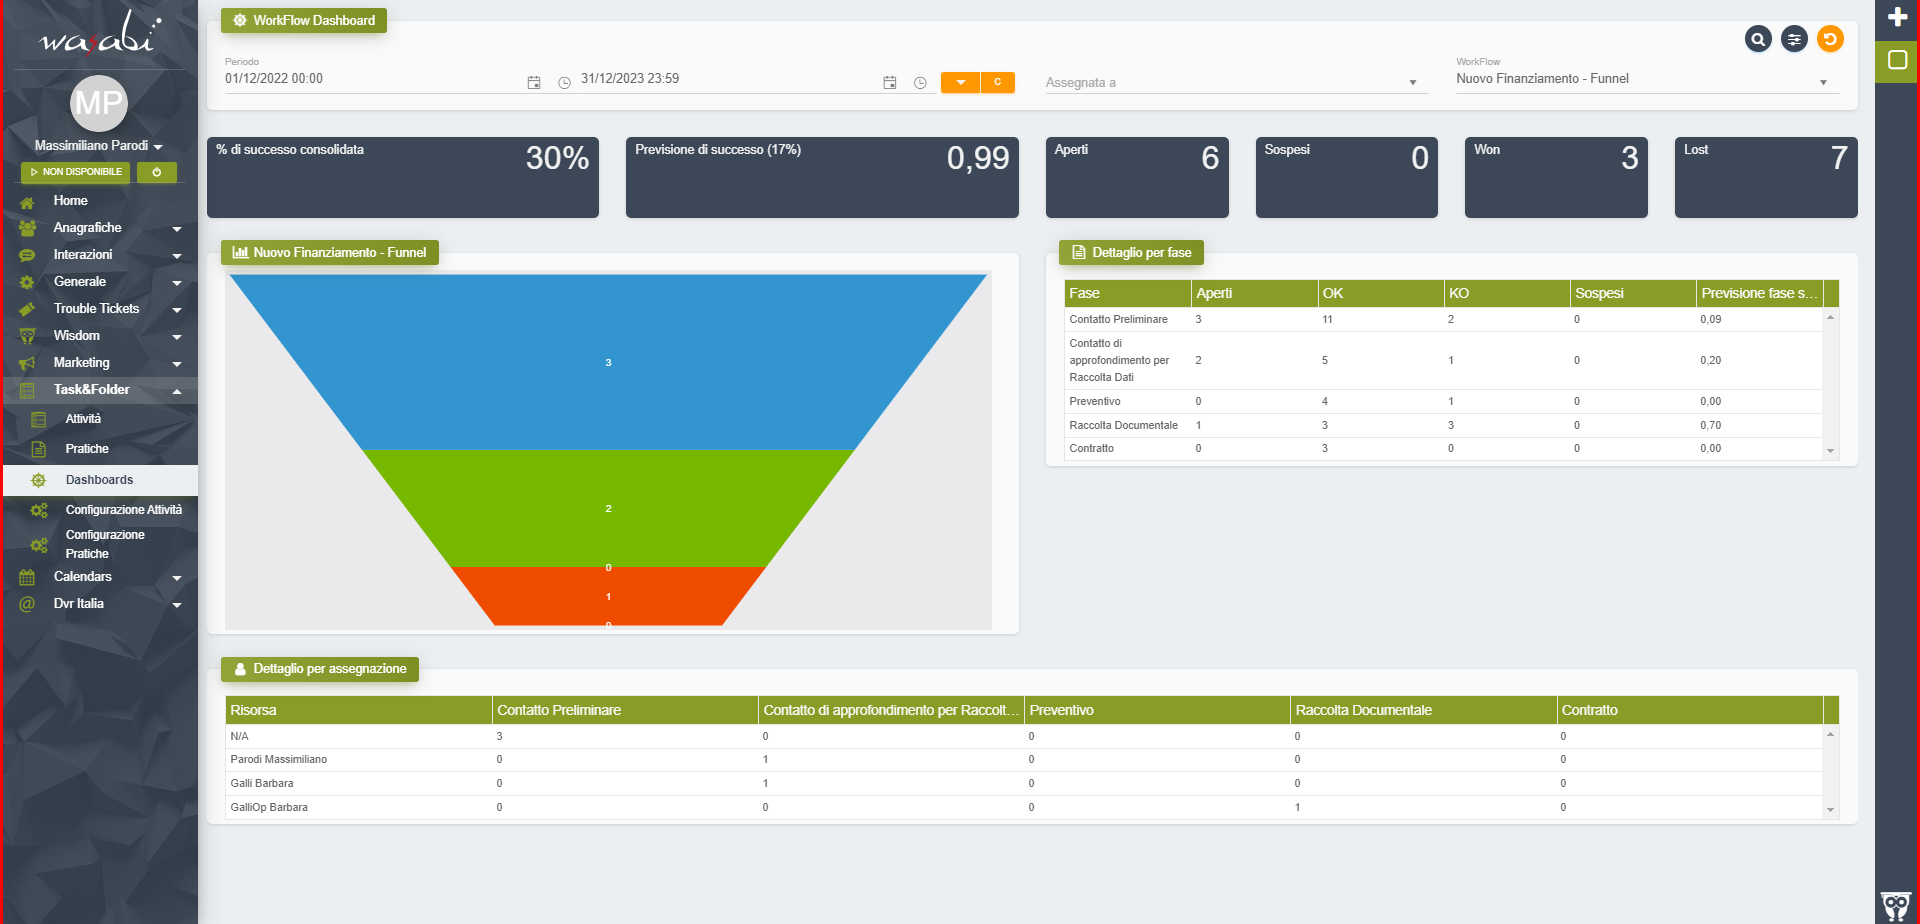Click the orange C period button
Image resolution: width=1920 pixels, height=924 pixels.
pos(997,82)
